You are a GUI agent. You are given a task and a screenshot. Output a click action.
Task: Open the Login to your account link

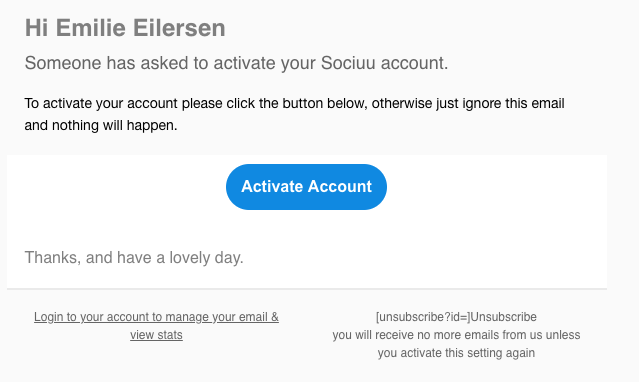pyautogui.click(x=156, y=326)
